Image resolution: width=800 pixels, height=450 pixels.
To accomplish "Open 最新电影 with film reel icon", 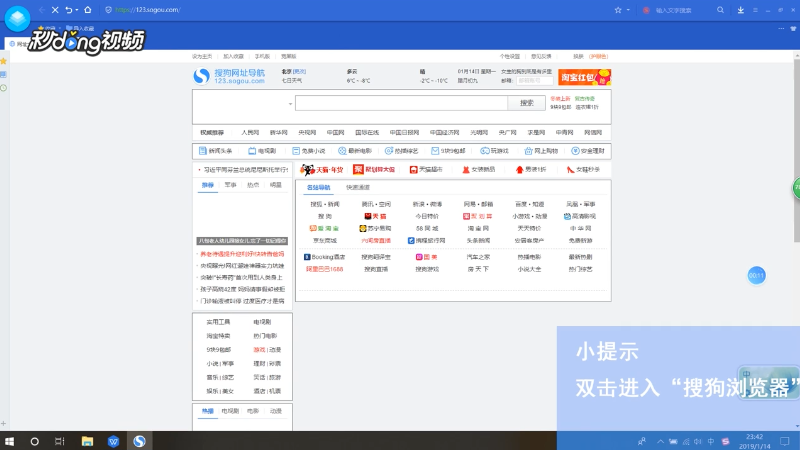I will point(355,151).
